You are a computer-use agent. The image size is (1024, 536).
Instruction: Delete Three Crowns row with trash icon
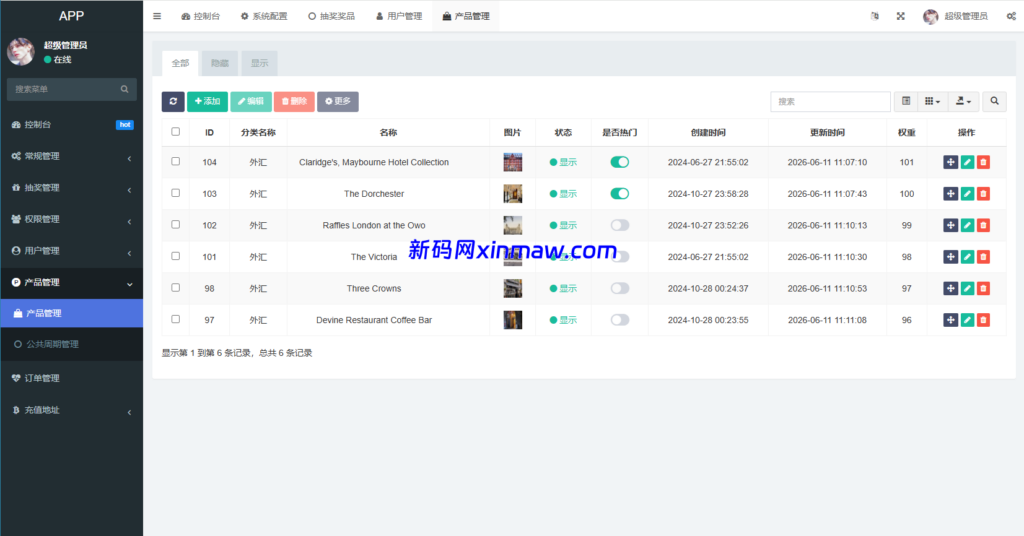tap(983, 288)
